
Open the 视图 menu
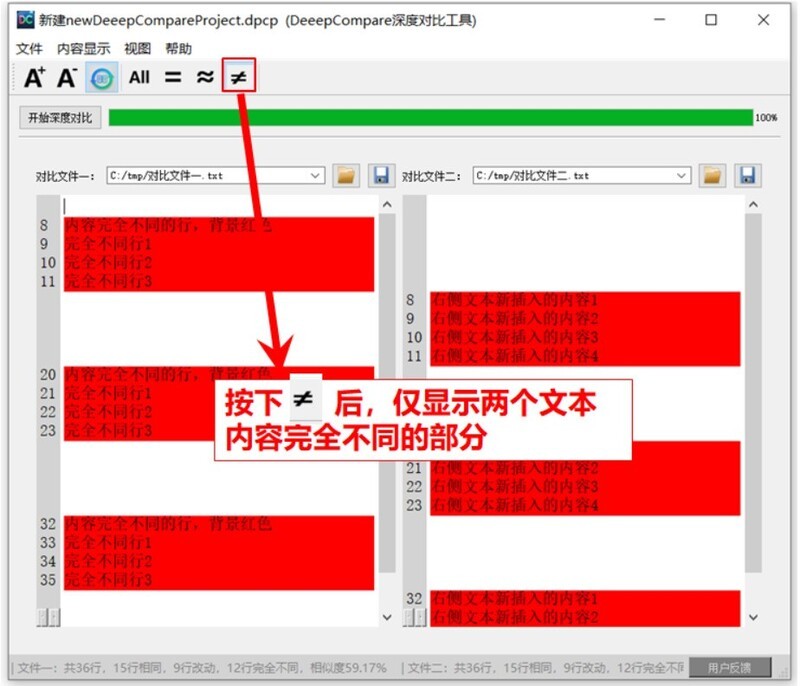pyautogui.click(x=138, y=49)
